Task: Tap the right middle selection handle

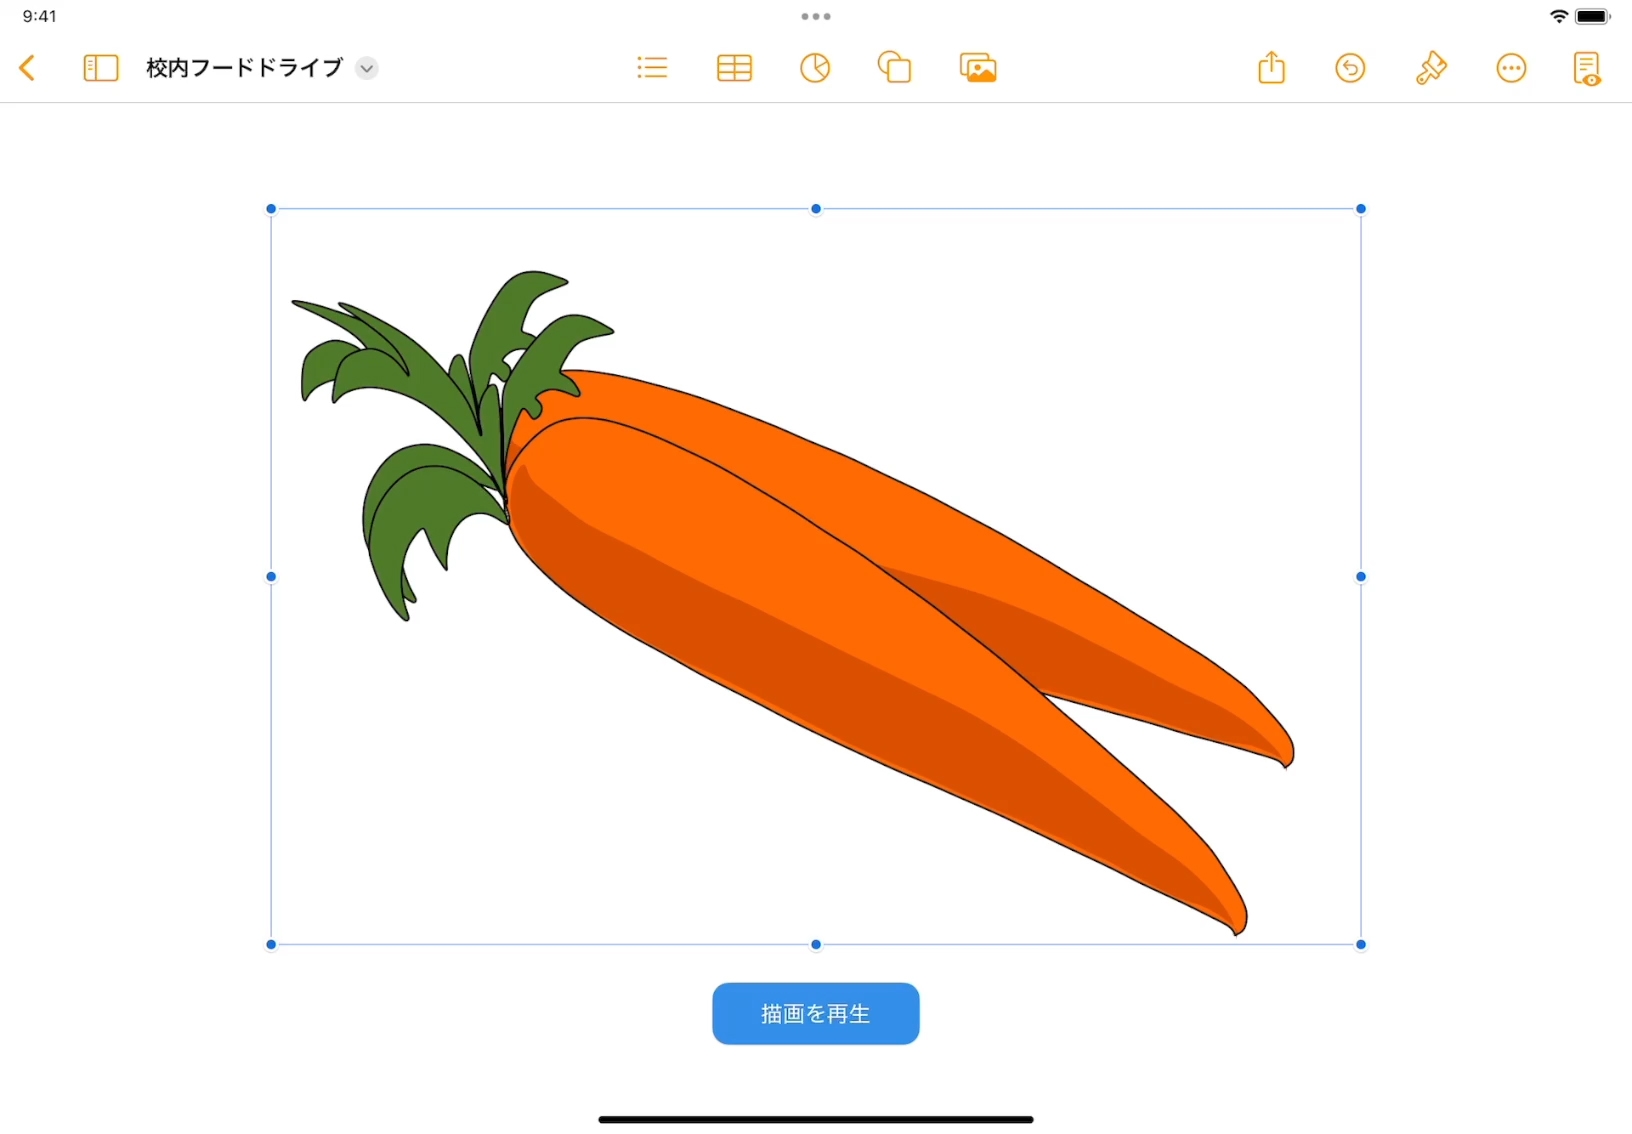Action: (1361, 577)
